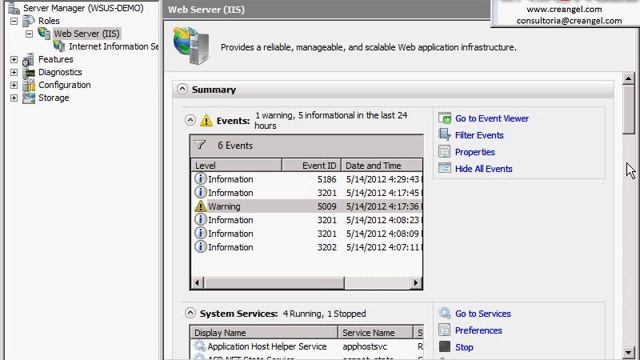
Task: Select event dated 5/14/2012 4:08:23
Action: click(x=307, y=220)
